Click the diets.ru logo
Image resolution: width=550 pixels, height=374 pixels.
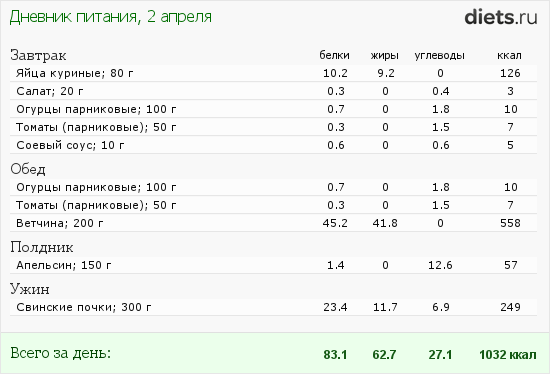tap(501, 17)
